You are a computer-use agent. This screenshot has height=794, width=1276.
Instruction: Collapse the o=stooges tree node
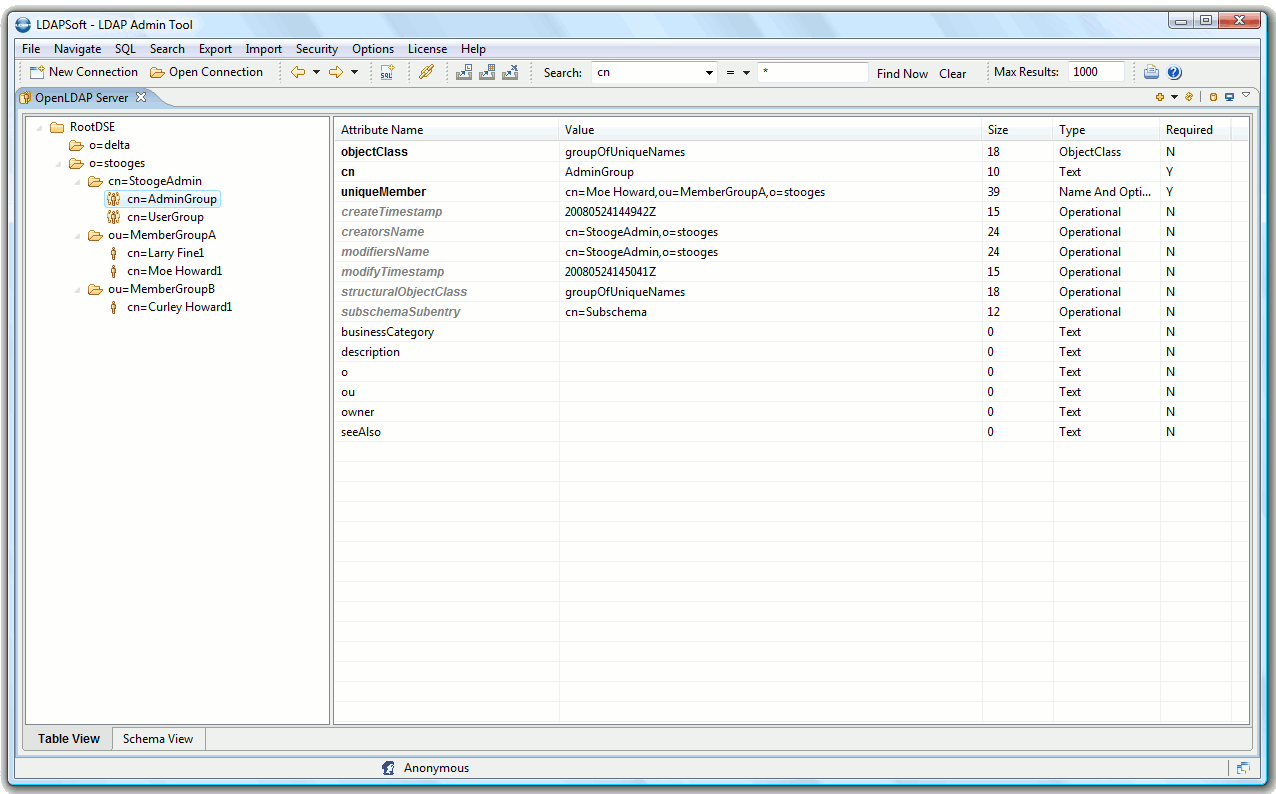(59, 164)
